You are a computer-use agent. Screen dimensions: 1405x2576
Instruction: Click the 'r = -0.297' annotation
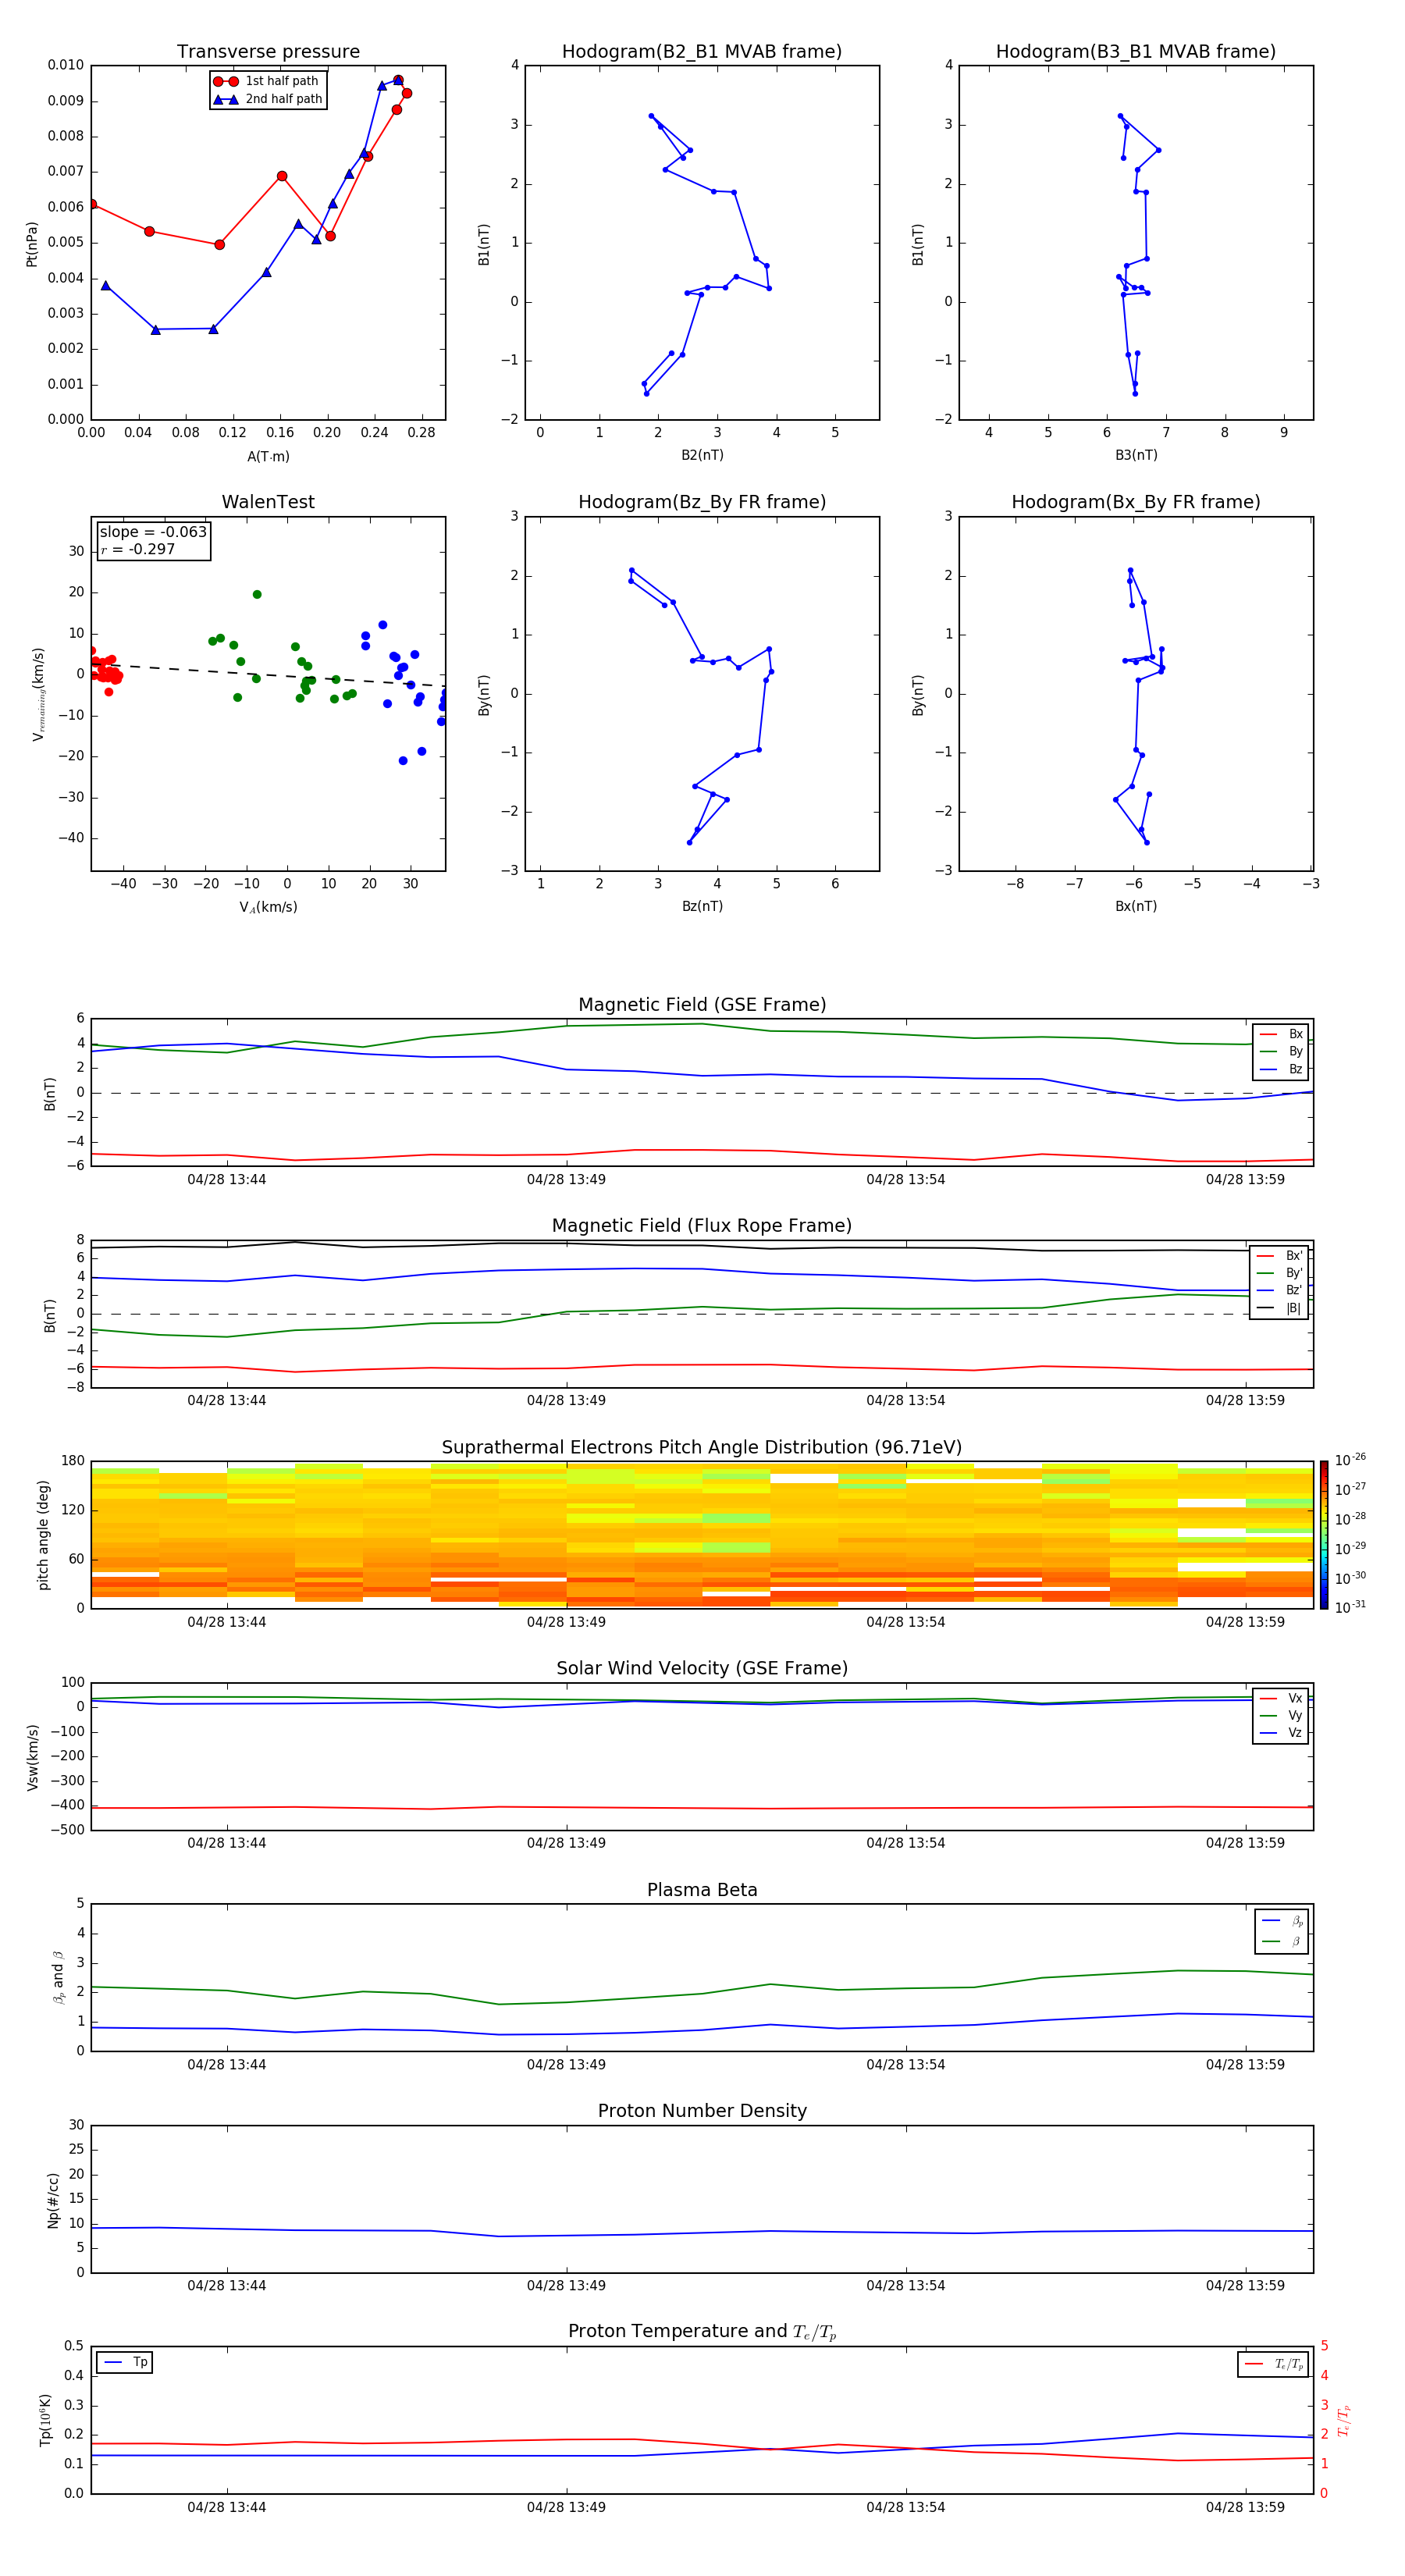pos(138,549)
